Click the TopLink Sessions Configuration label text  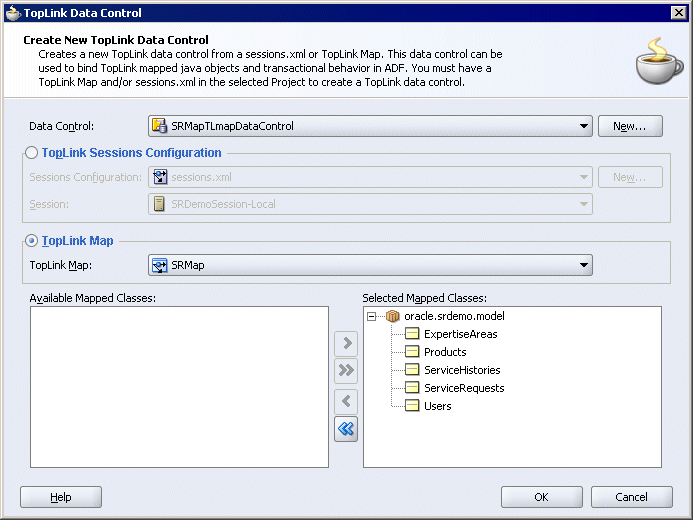(131, 153)
